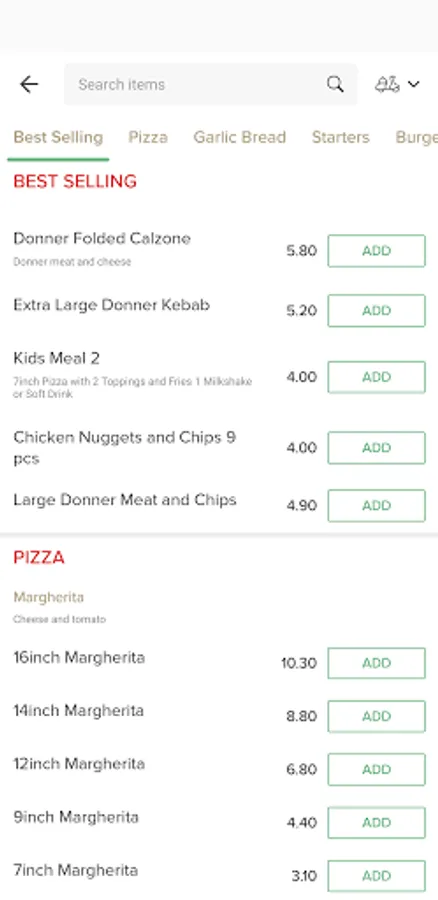The image size is (438, 900).
Task: Add 7inch Margherita pizza
Action: [377, 876]
